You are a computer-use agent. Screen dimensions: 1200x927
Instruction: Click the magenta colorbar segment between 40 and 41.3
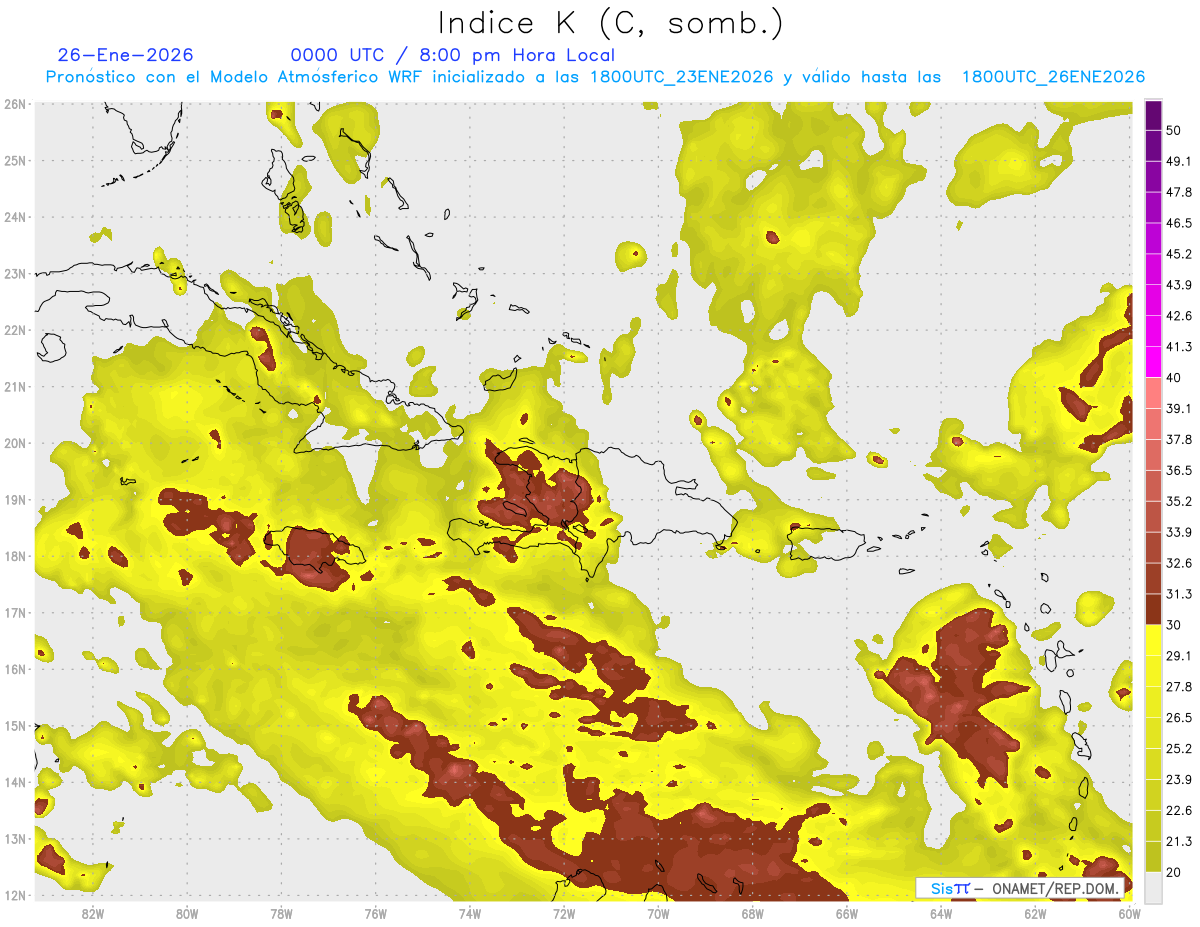[x=1153, y=362]
